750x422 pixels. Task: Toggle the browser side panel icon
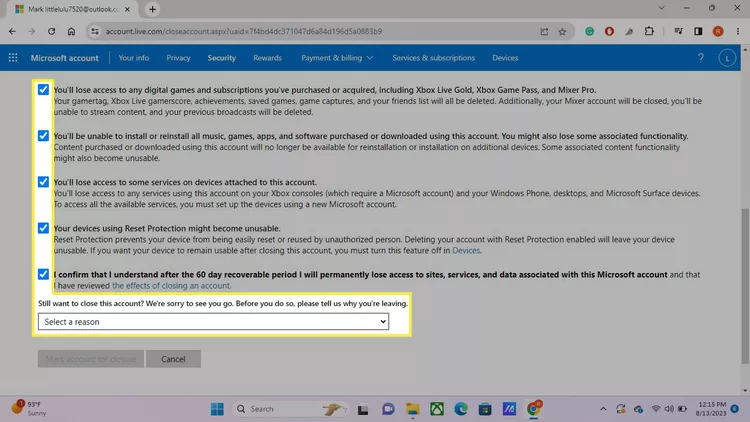click(698, 31)
